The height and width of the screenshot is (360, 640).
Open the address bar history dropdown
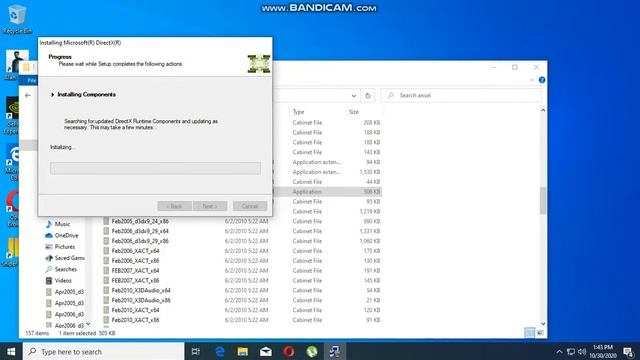pos(353,96)
